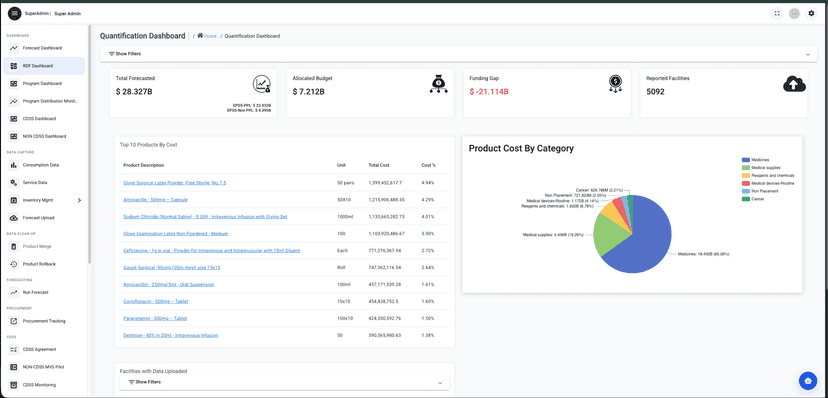
Task: Click the Funding Gap coin icon
Action: 615,83
